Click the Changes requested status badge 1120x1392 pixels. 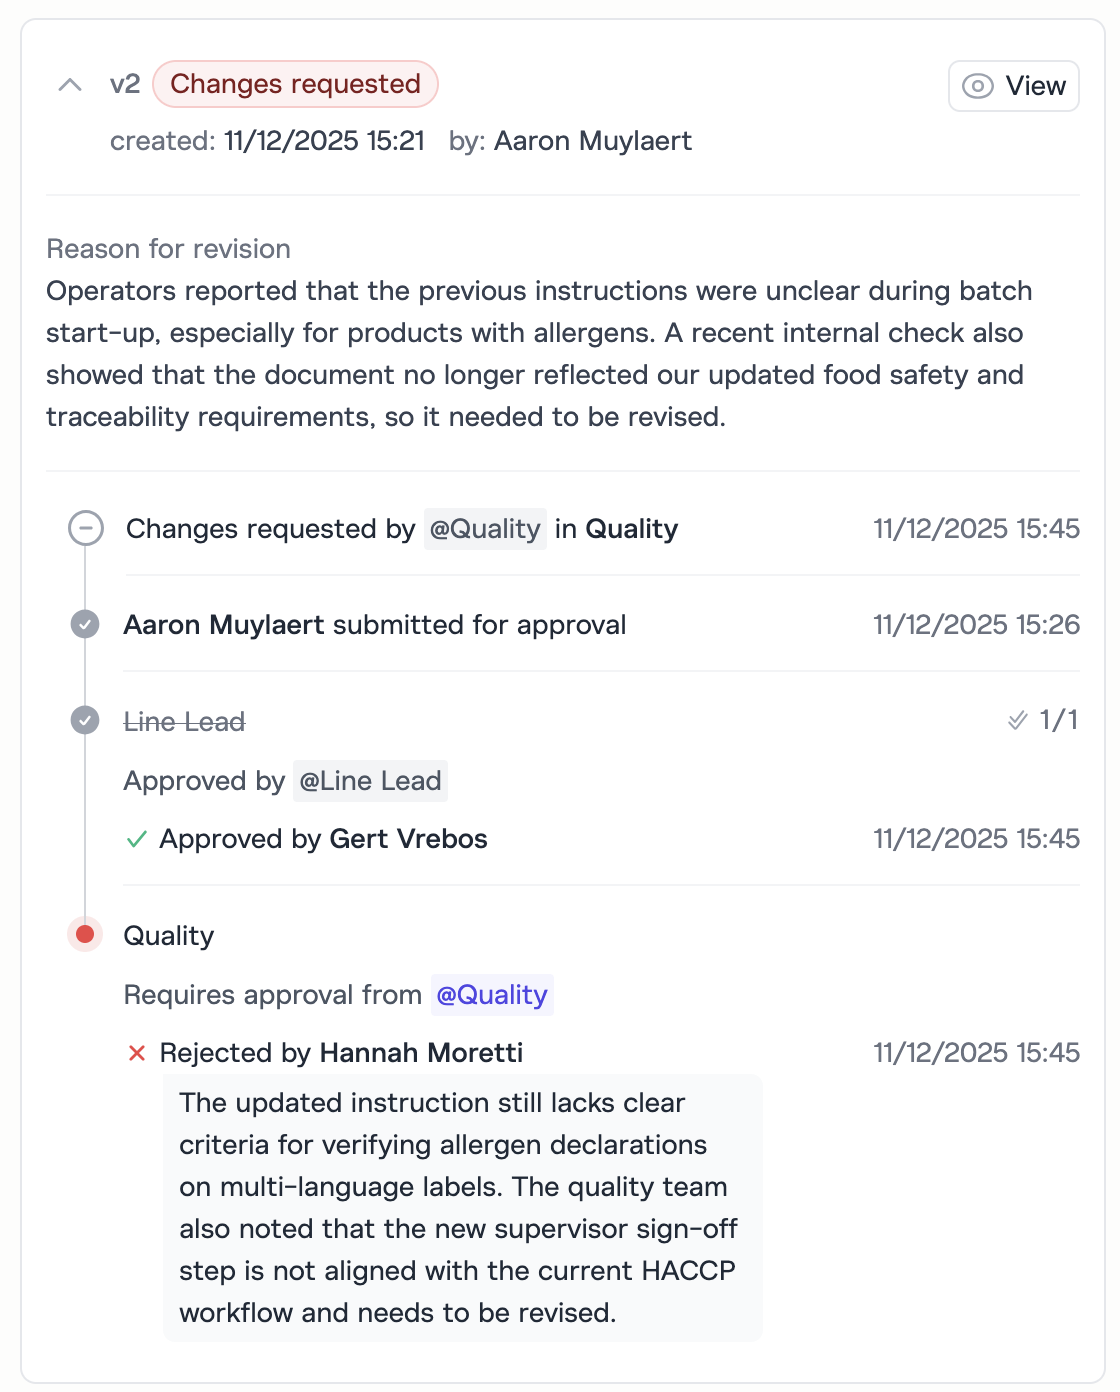pos(295,84)
